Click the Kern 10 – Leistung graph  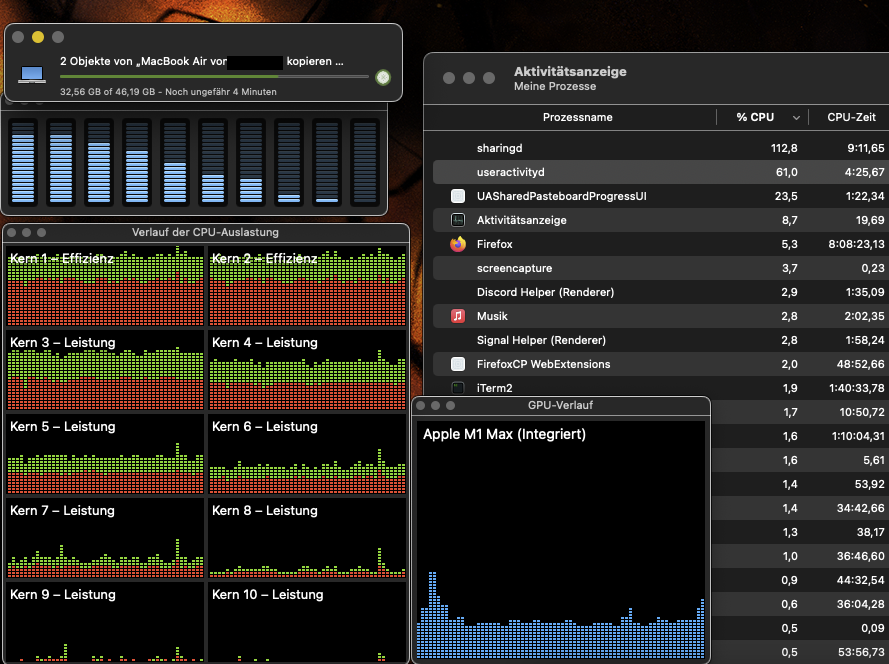click(x=307, y=622)
